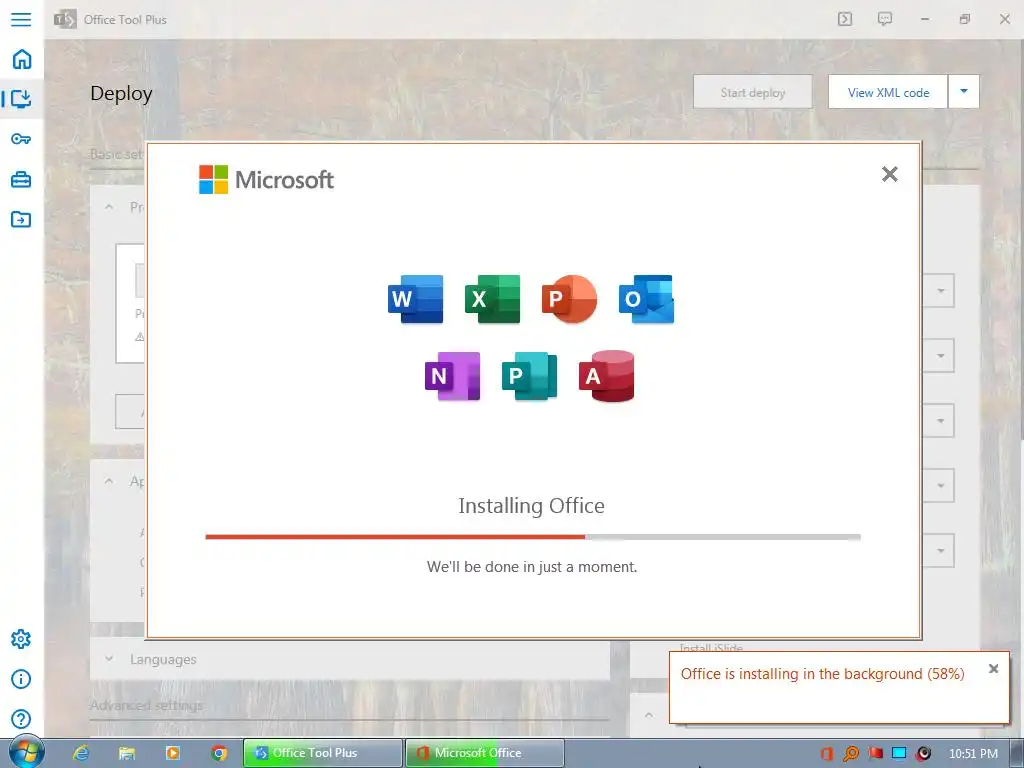Open the folder-arrow icon in the sidebar
Image resolution: width=1024 pixels, height=768 pixels.
21,219
